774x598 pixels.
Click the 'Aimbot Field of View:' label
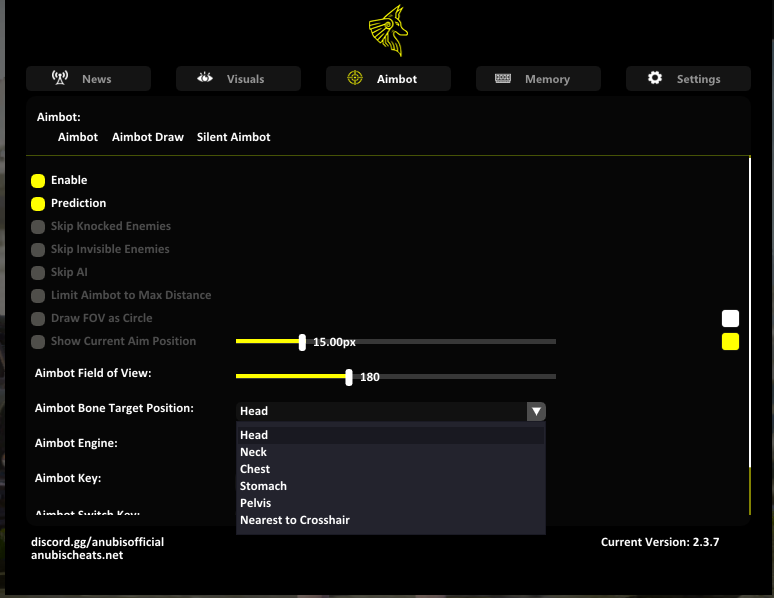pos(93,373)
